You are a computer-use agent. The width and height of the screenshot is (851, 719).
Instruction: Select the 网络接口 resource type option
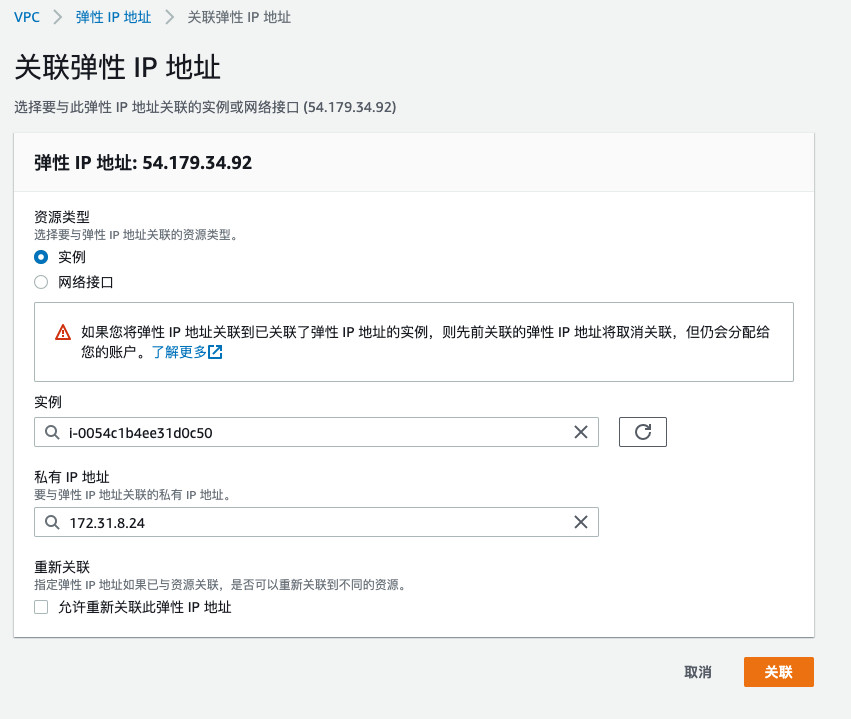[x=40, y=282]
